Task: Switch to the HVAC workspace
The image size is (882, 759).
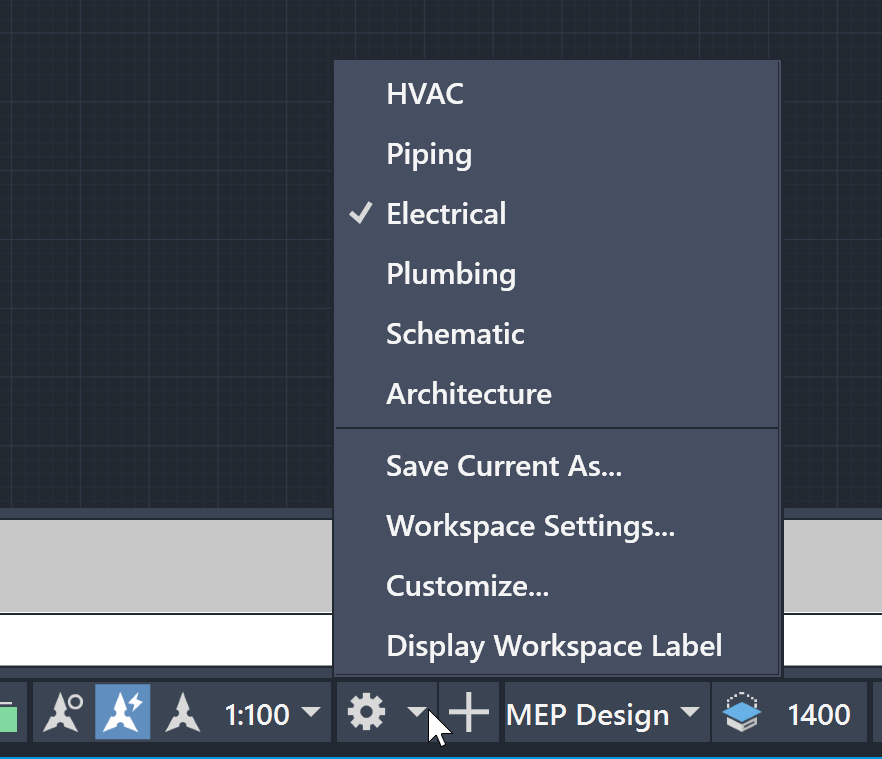Action: tap(425, 93)
